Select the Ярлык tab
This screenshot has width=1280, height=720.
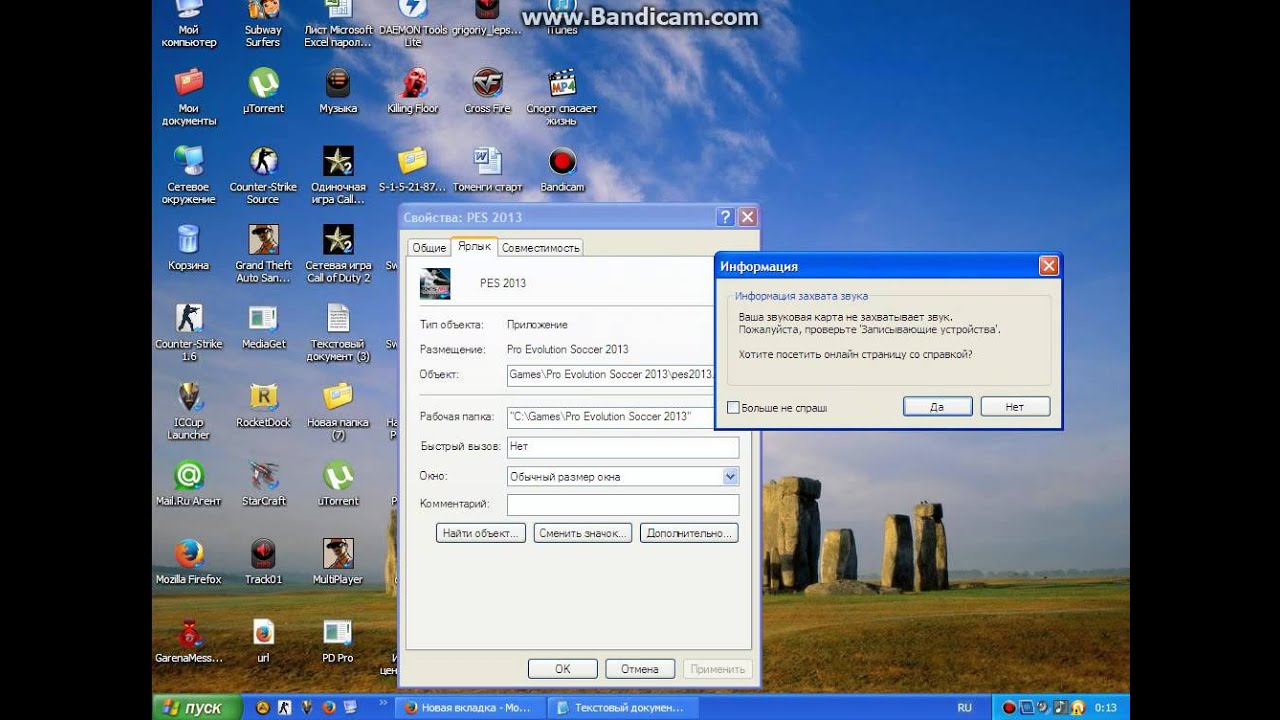[x=474, y=246]
